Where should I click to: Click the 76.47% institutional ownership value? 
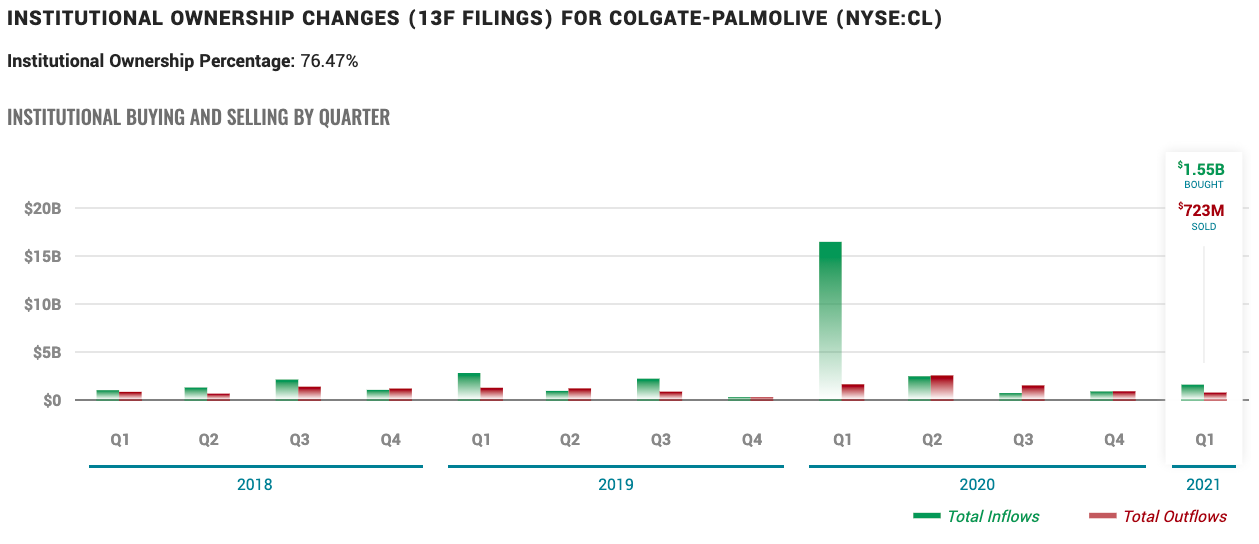point(329,61)
